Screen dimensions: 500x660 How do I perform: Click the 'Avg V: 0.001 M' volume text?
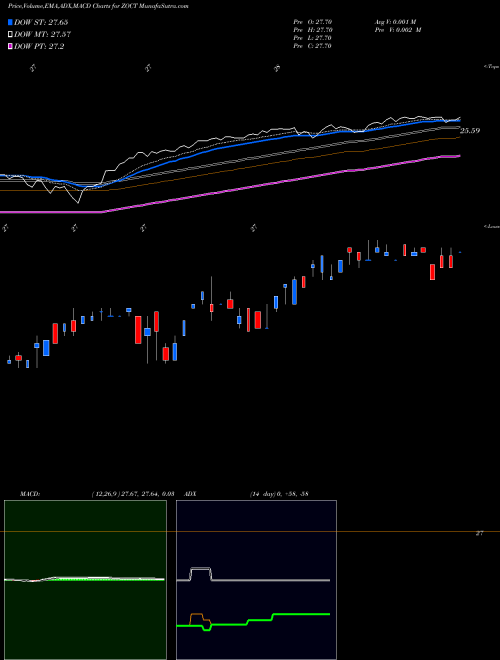[x=395, y=21]
